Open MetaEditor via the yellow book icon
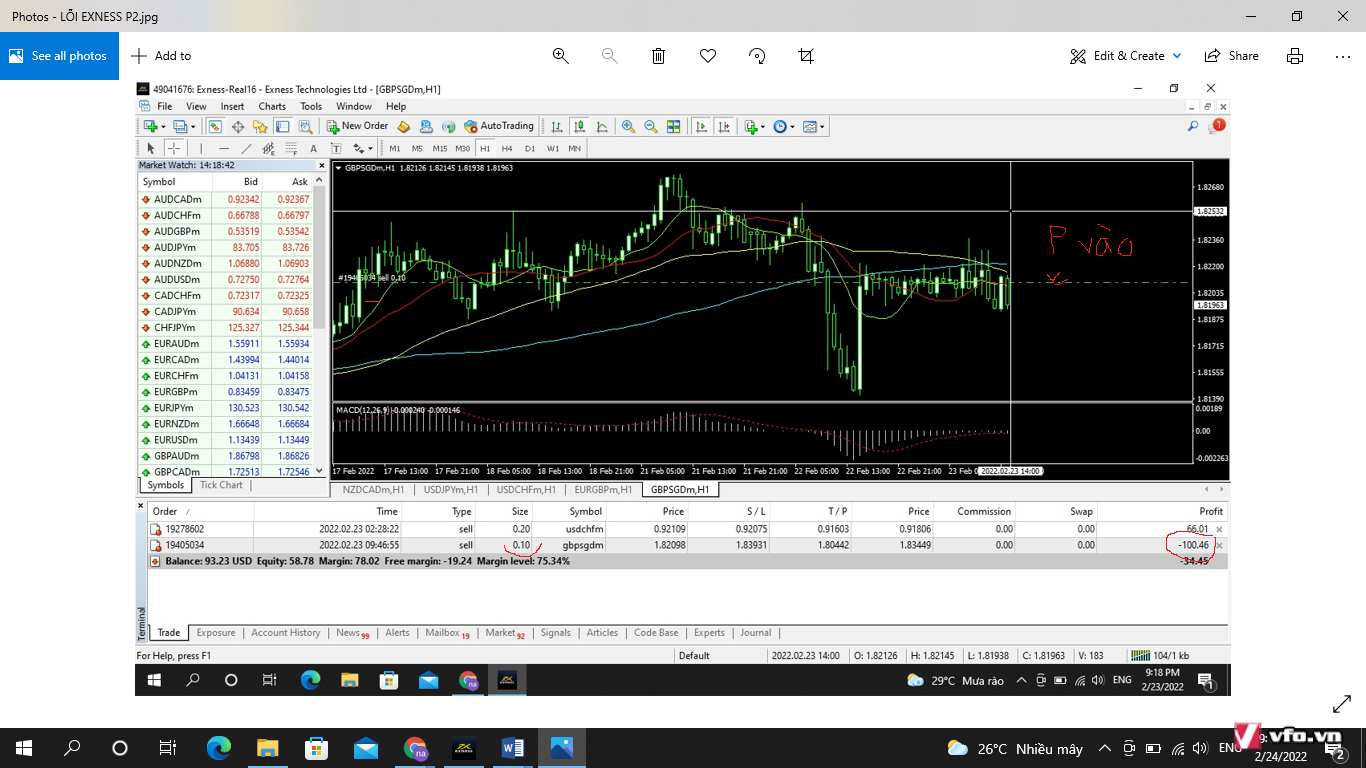Image resolution: width=1366 pixels, height=768 pixels. [x=404, y=127]
